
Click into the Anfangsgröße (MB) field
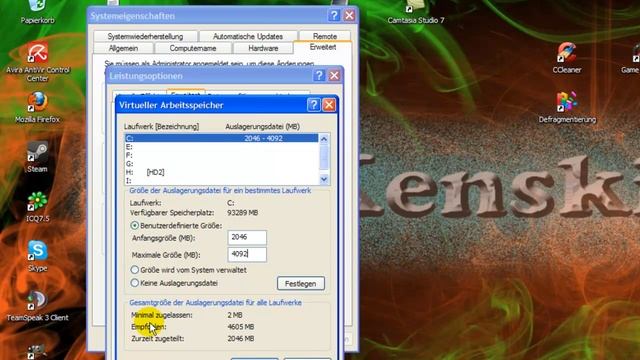pyautogui.click(x=247, y=237)
